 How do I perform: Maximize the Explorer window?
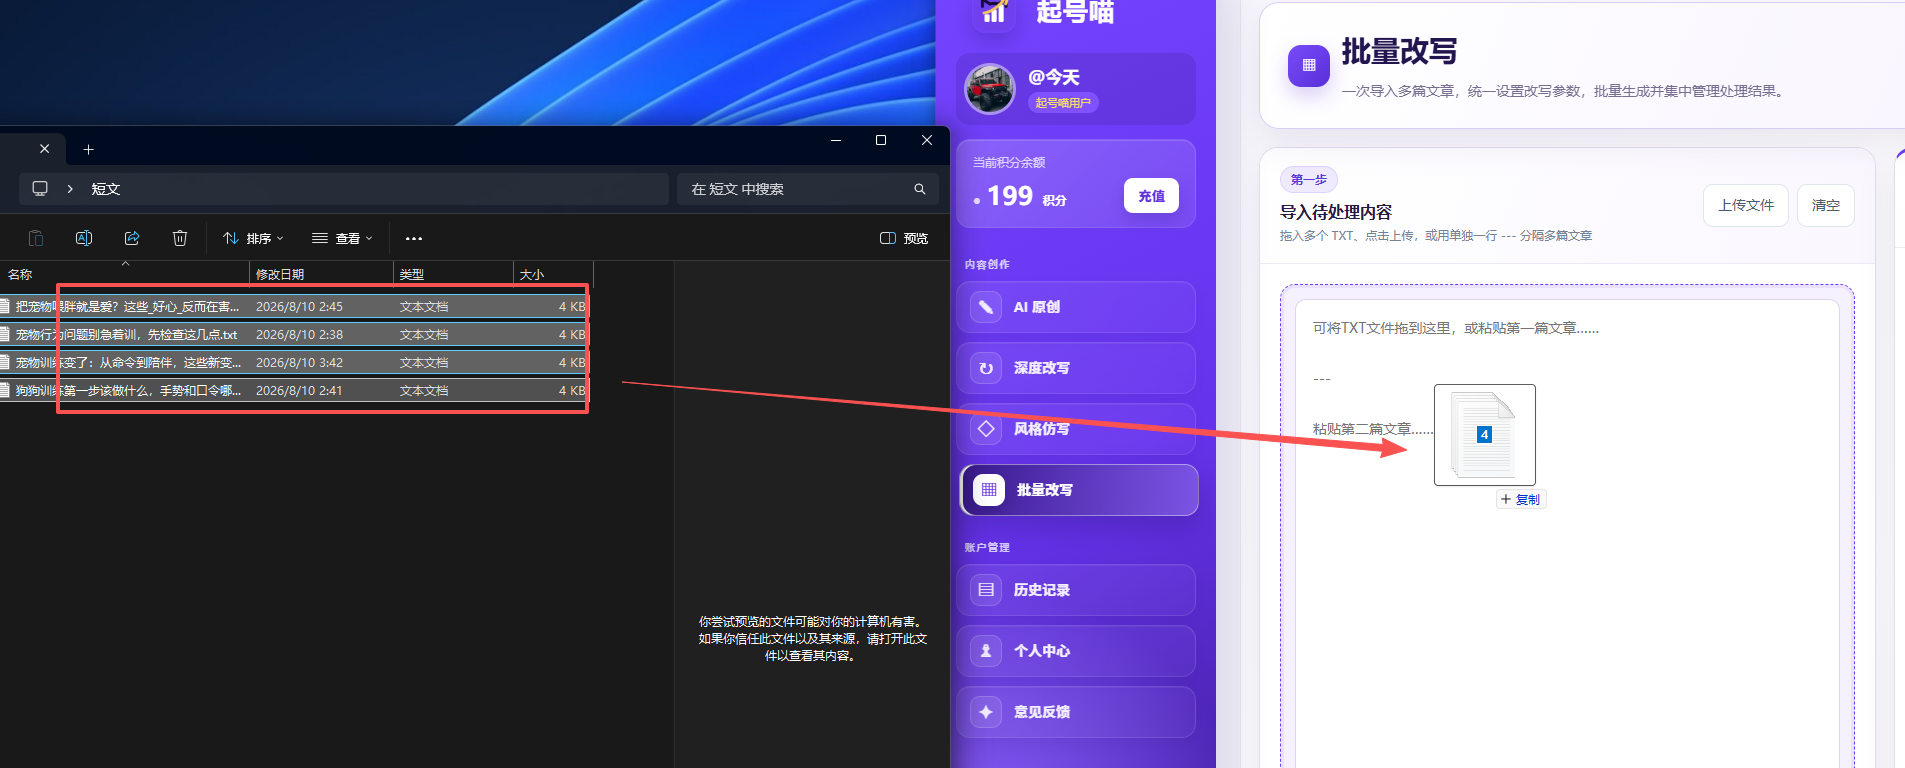coord(881,140)
